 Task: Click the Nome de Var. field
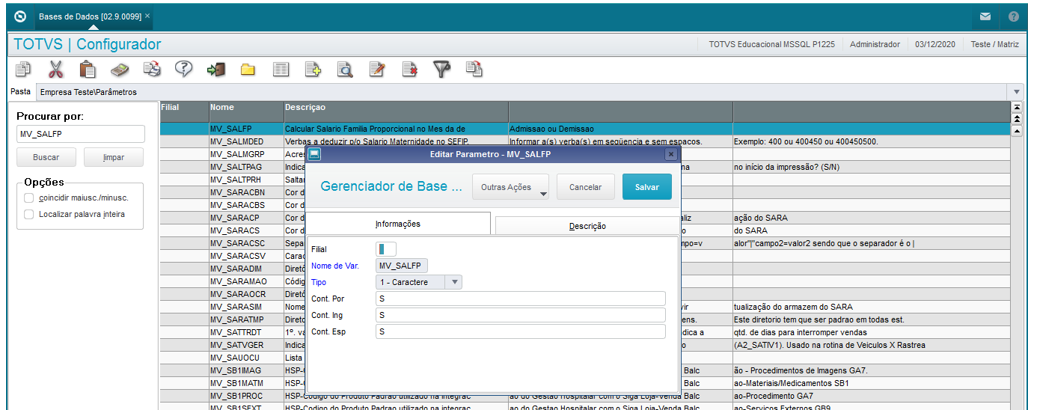coord(402,266)
